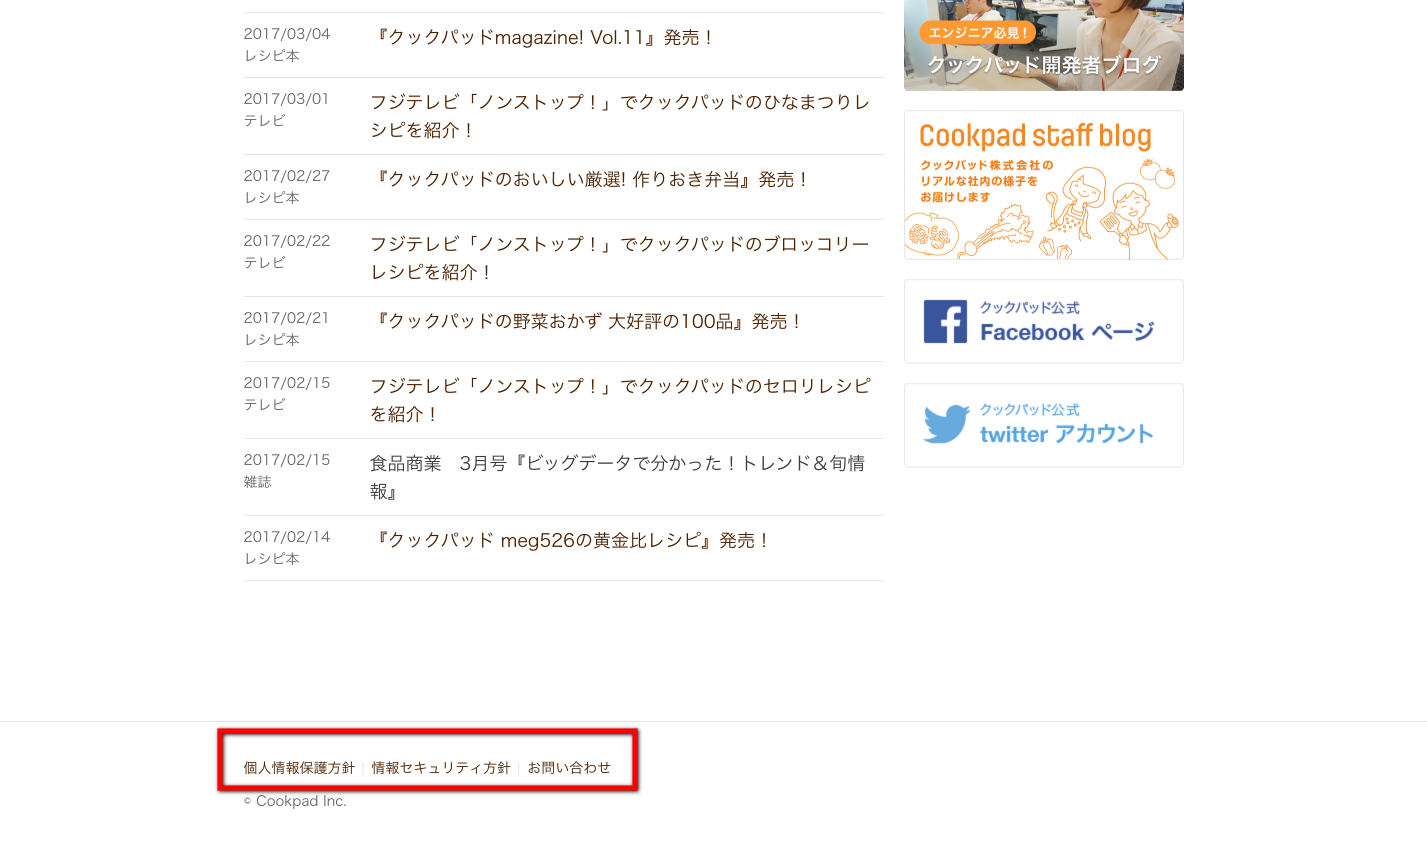
Task: Click the Facebook logo icon
Action: 945,322
